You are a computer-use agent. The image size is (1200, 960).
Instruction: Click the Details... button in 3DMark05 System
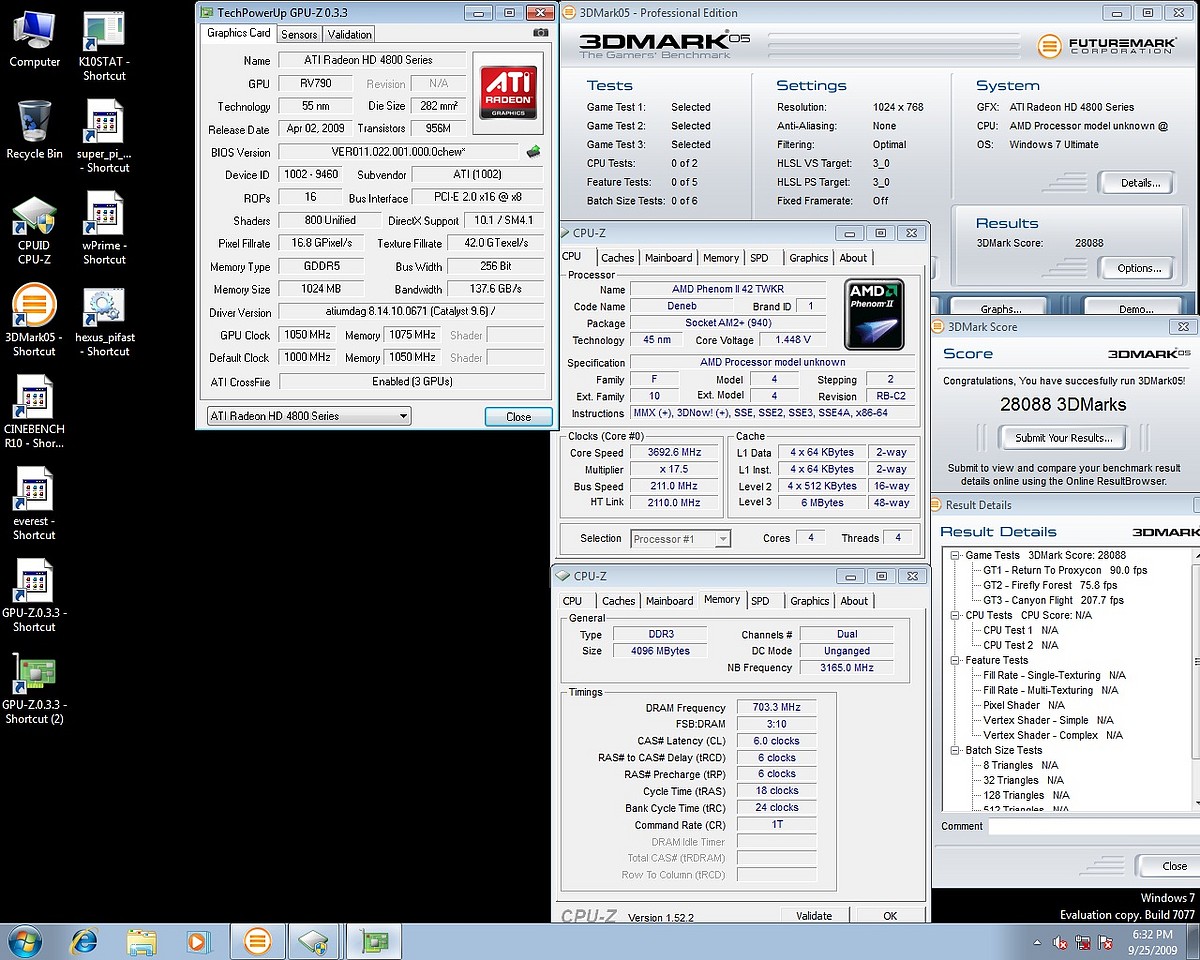(x=1141, y=183)
